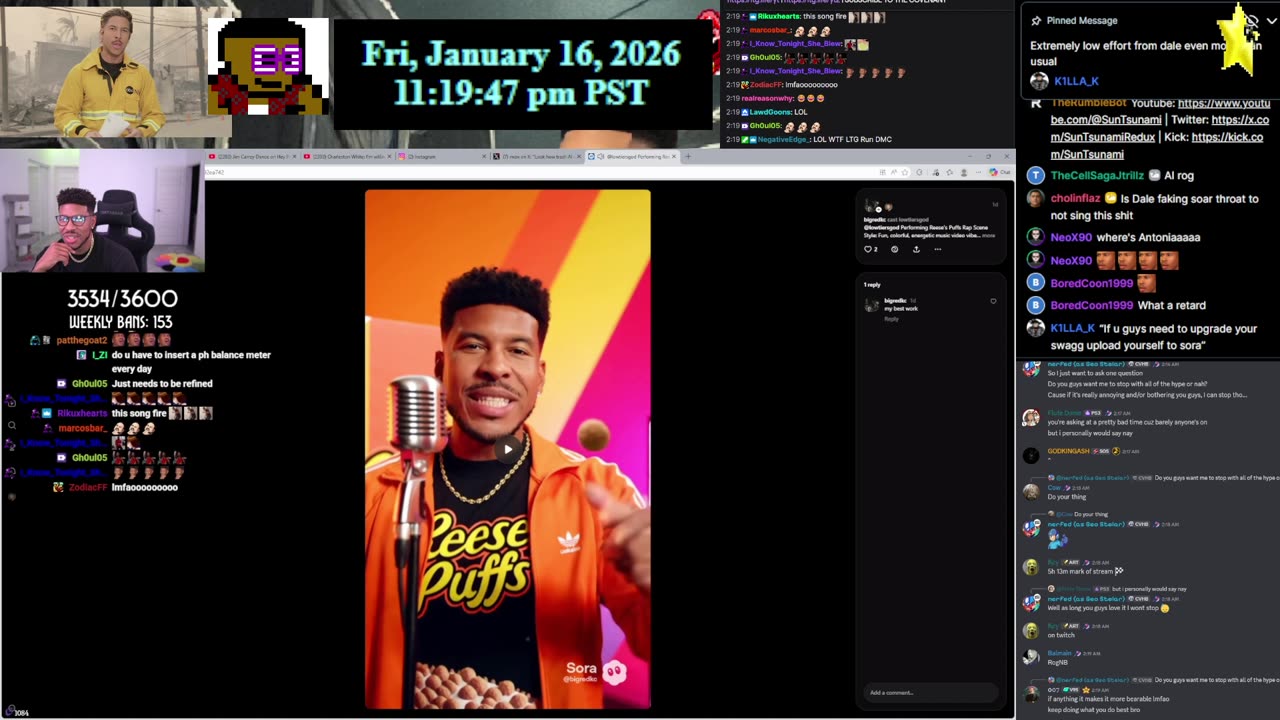Click the 'Add a comment...' field
The width and height of the screenshot is (1280, 720).
pos(931,692)
